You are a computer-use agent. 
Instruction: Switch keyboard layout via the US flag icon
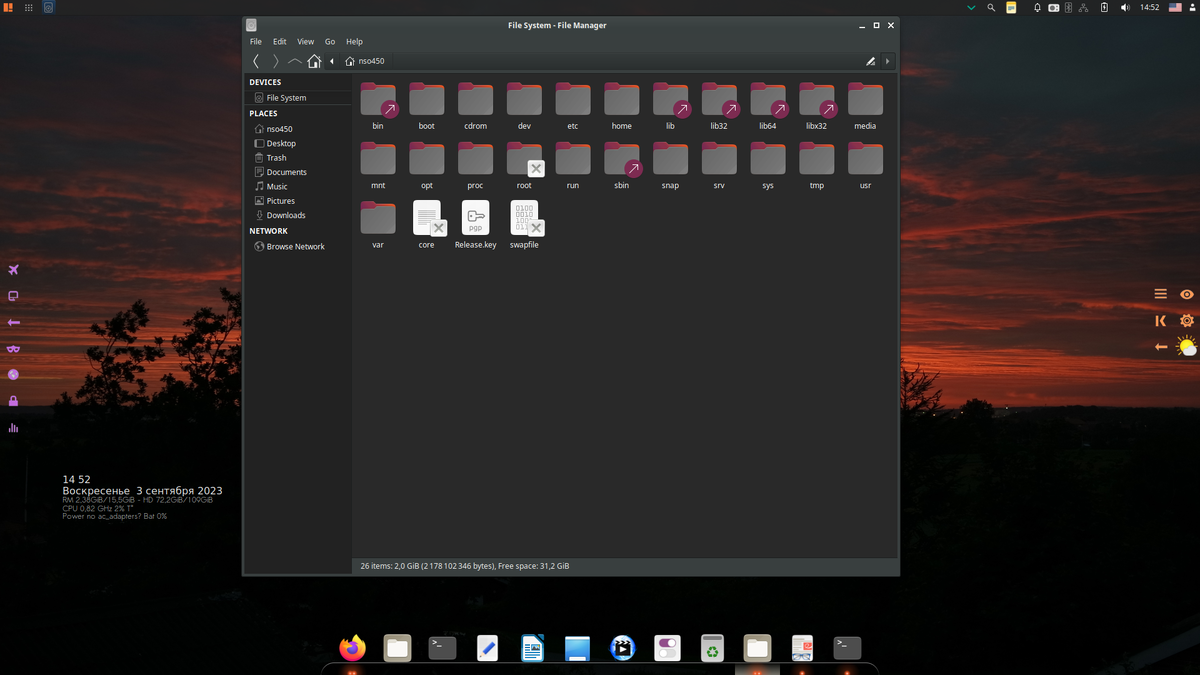(x=1176, y=7)
